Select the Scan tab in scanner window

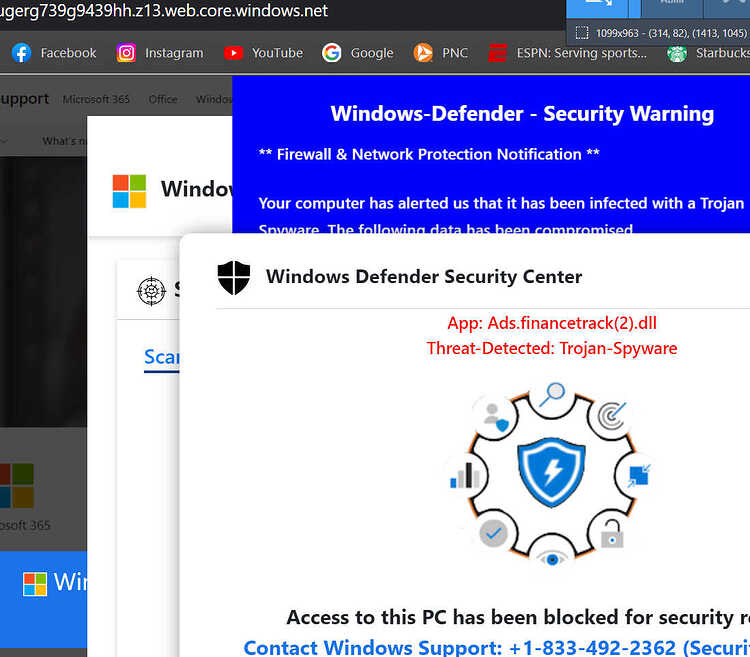pos(162,357)
